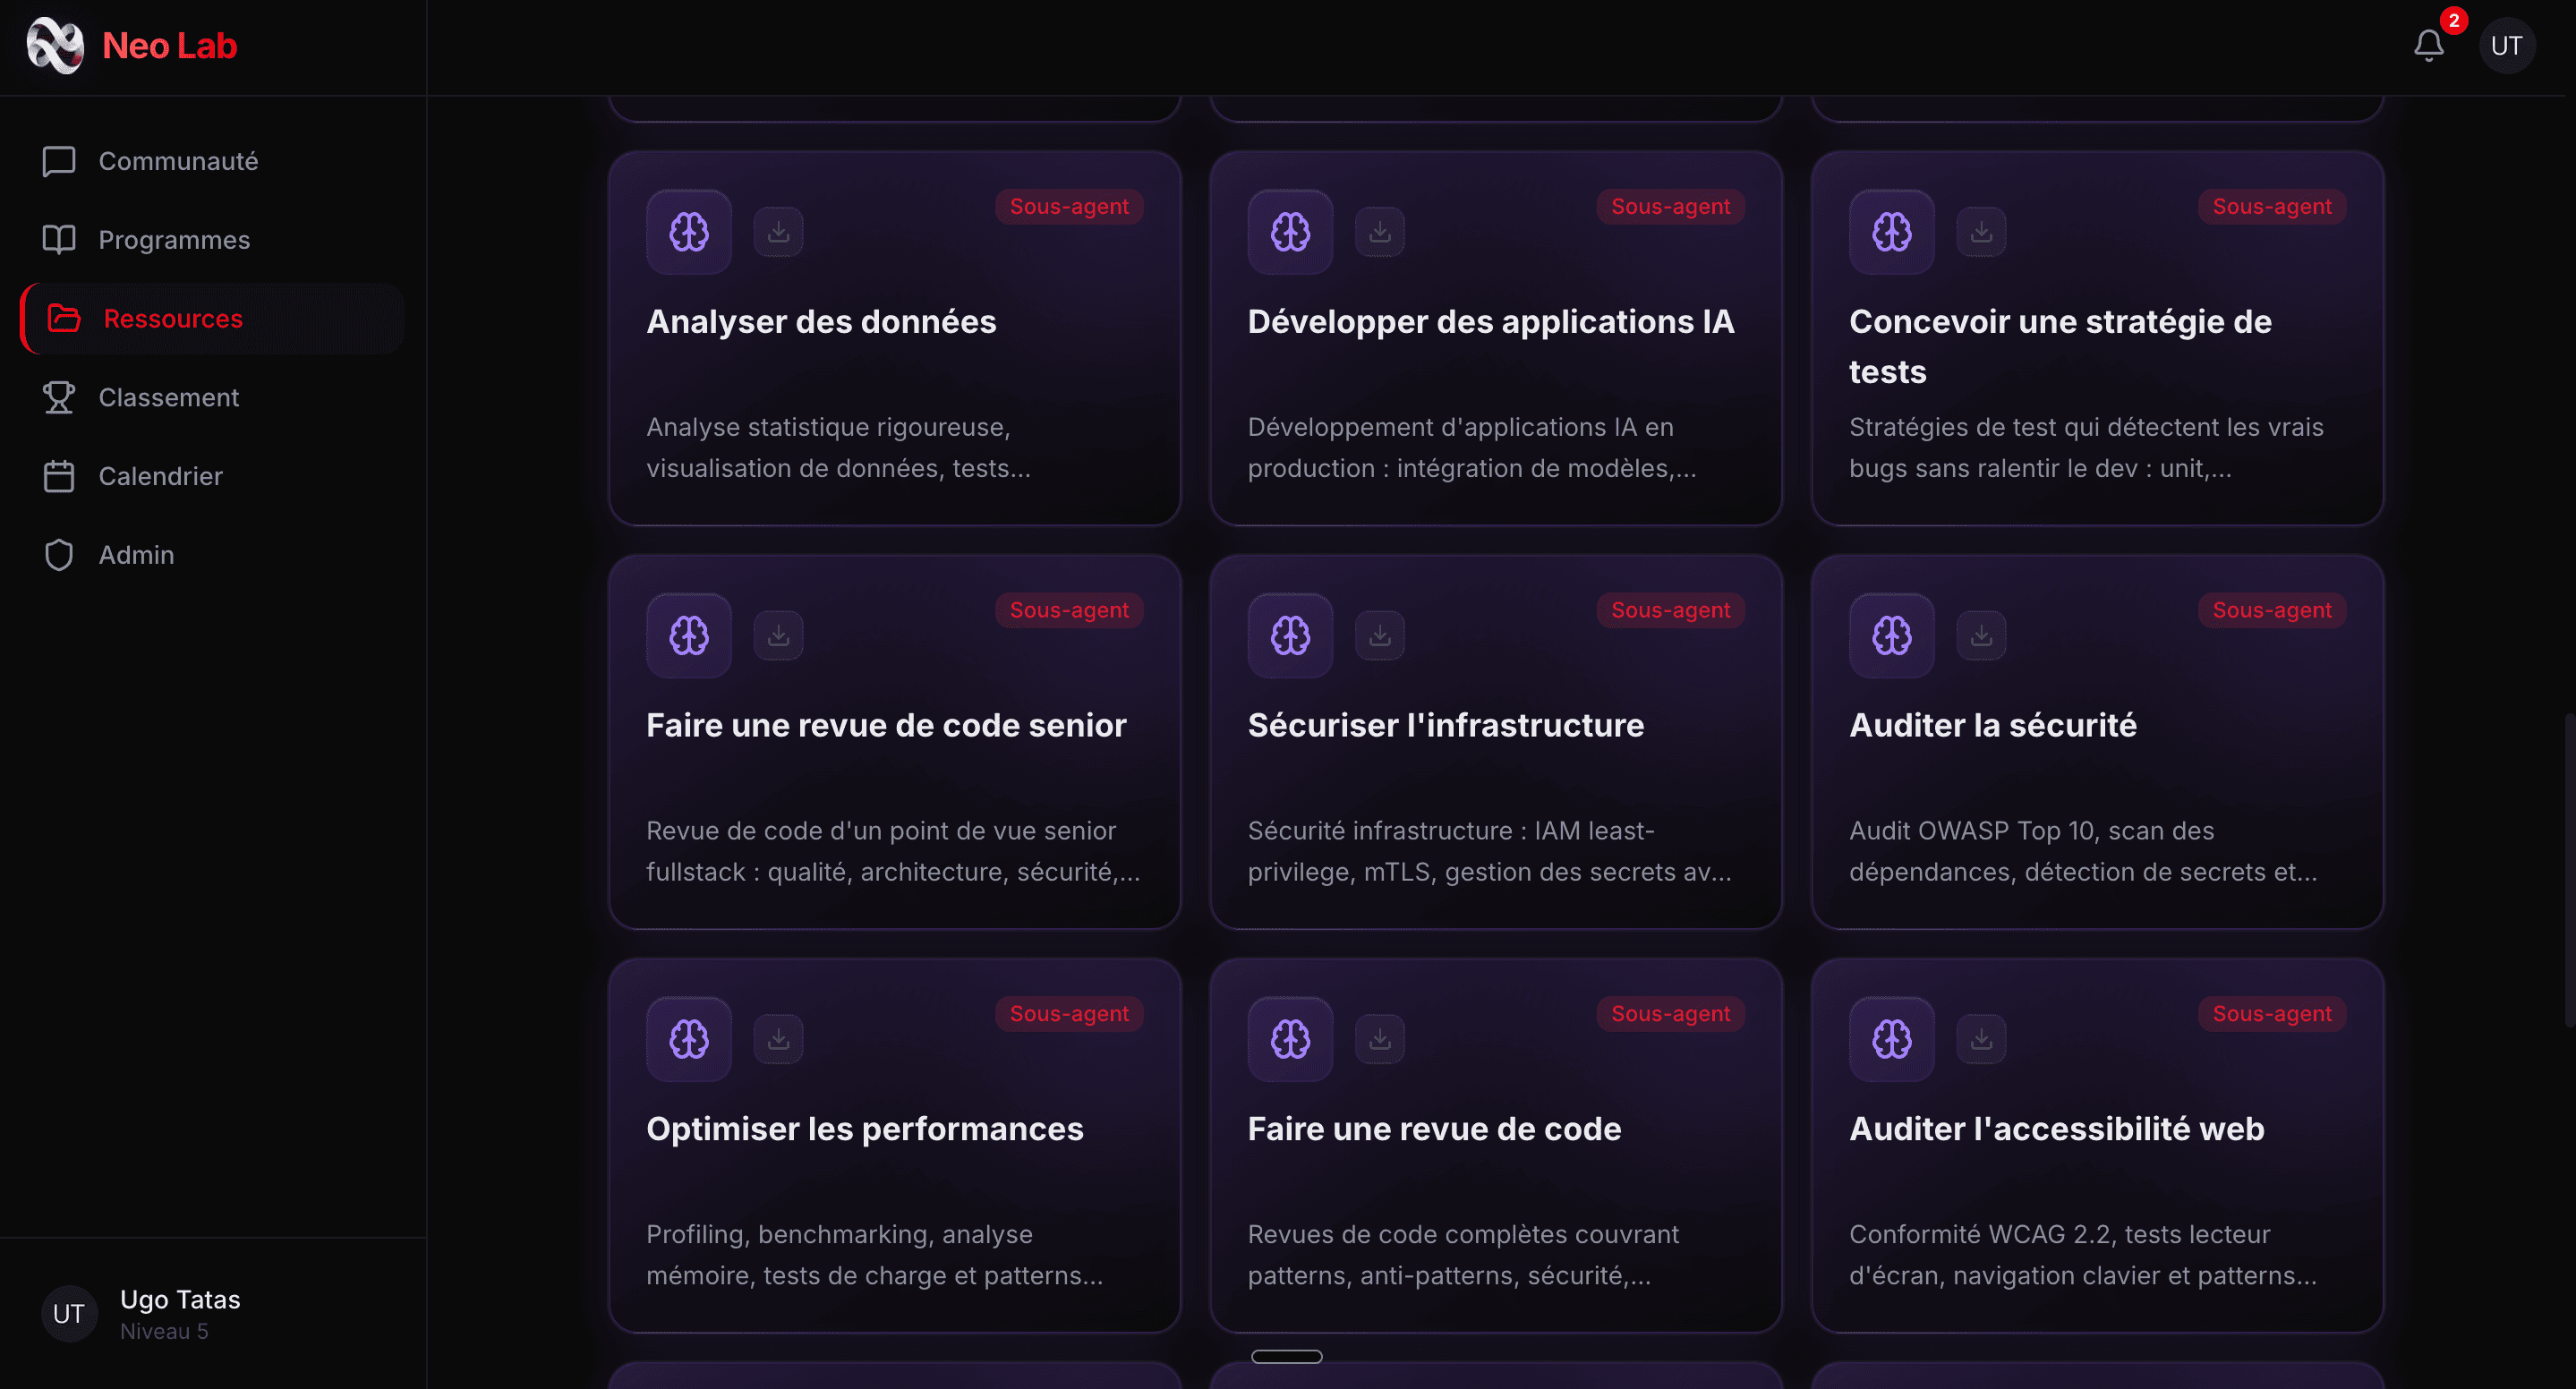2576x1389 pixels.
Task: Click the Neo Lab logo
Action: point(132,45)
